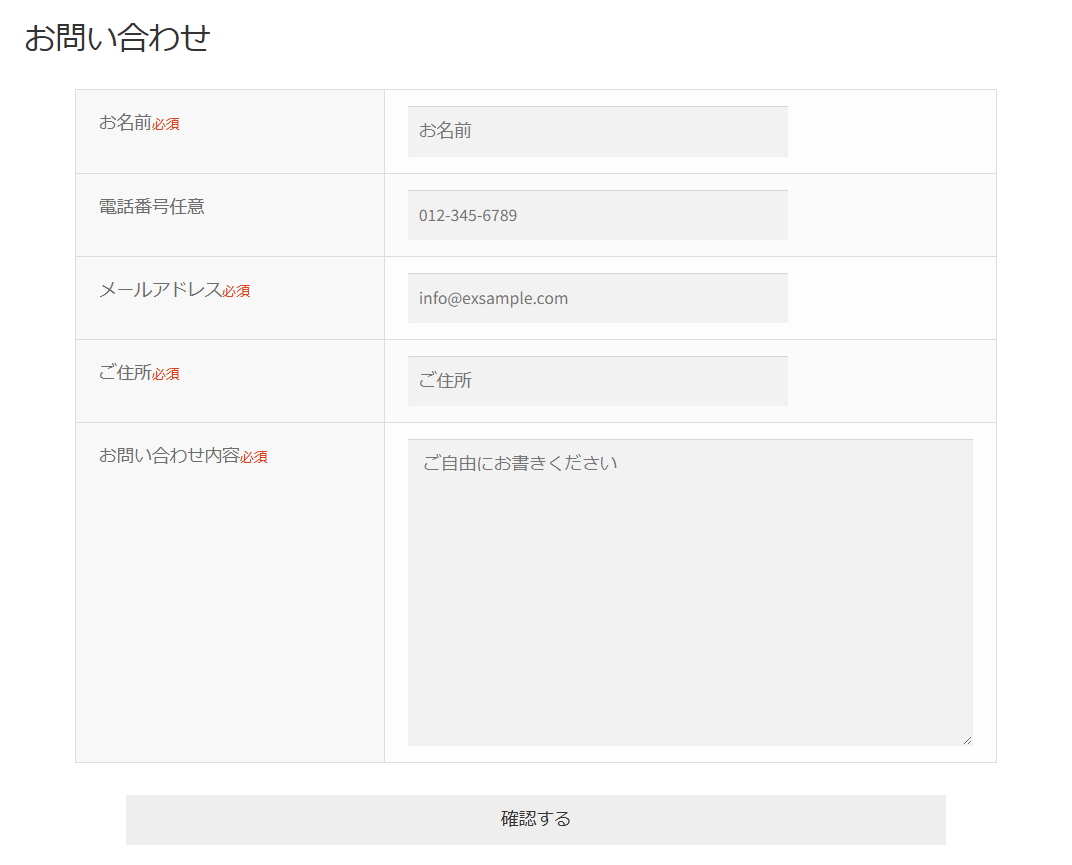
Task: Click the ご住所 address input field
Action: [598, 381]
